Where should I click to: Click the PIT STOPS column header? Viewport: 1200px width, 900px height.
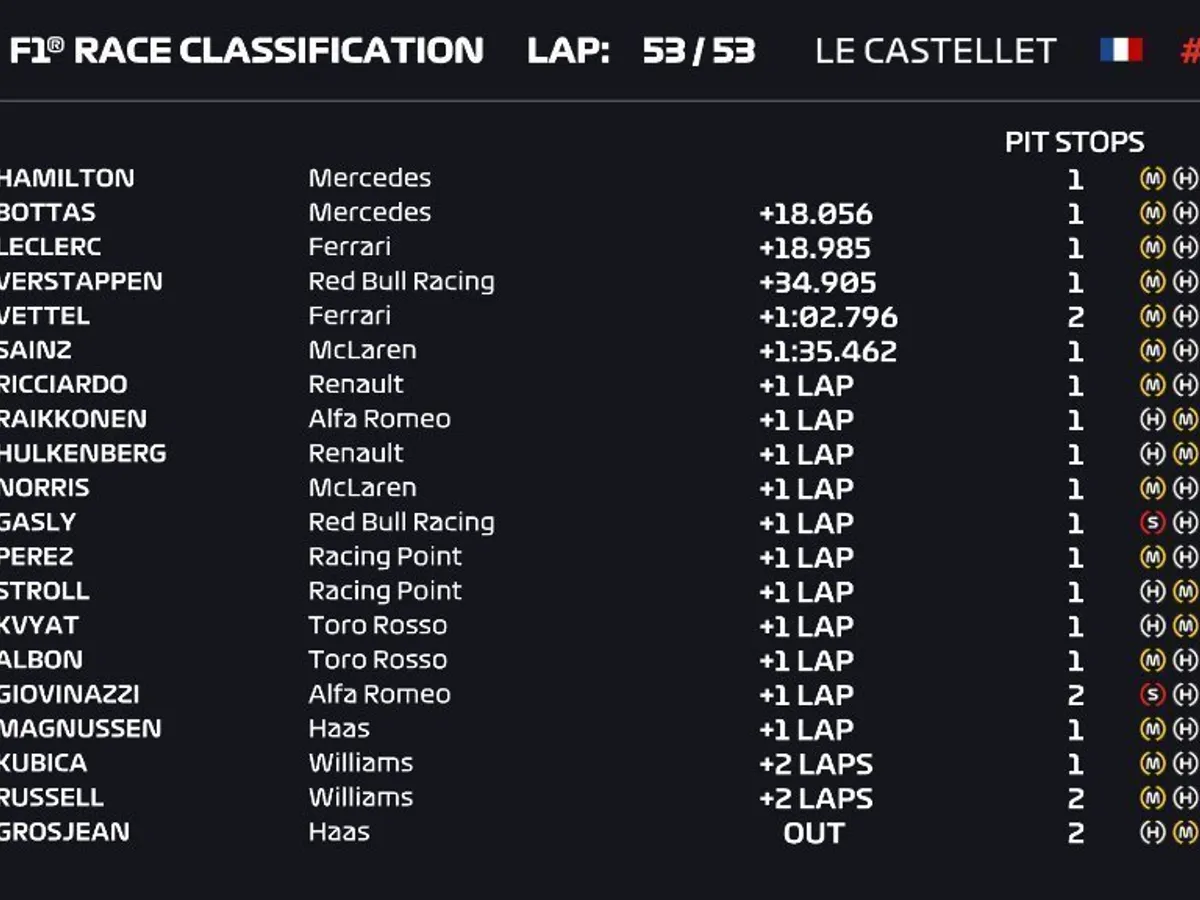click(x=1074, y=143)
